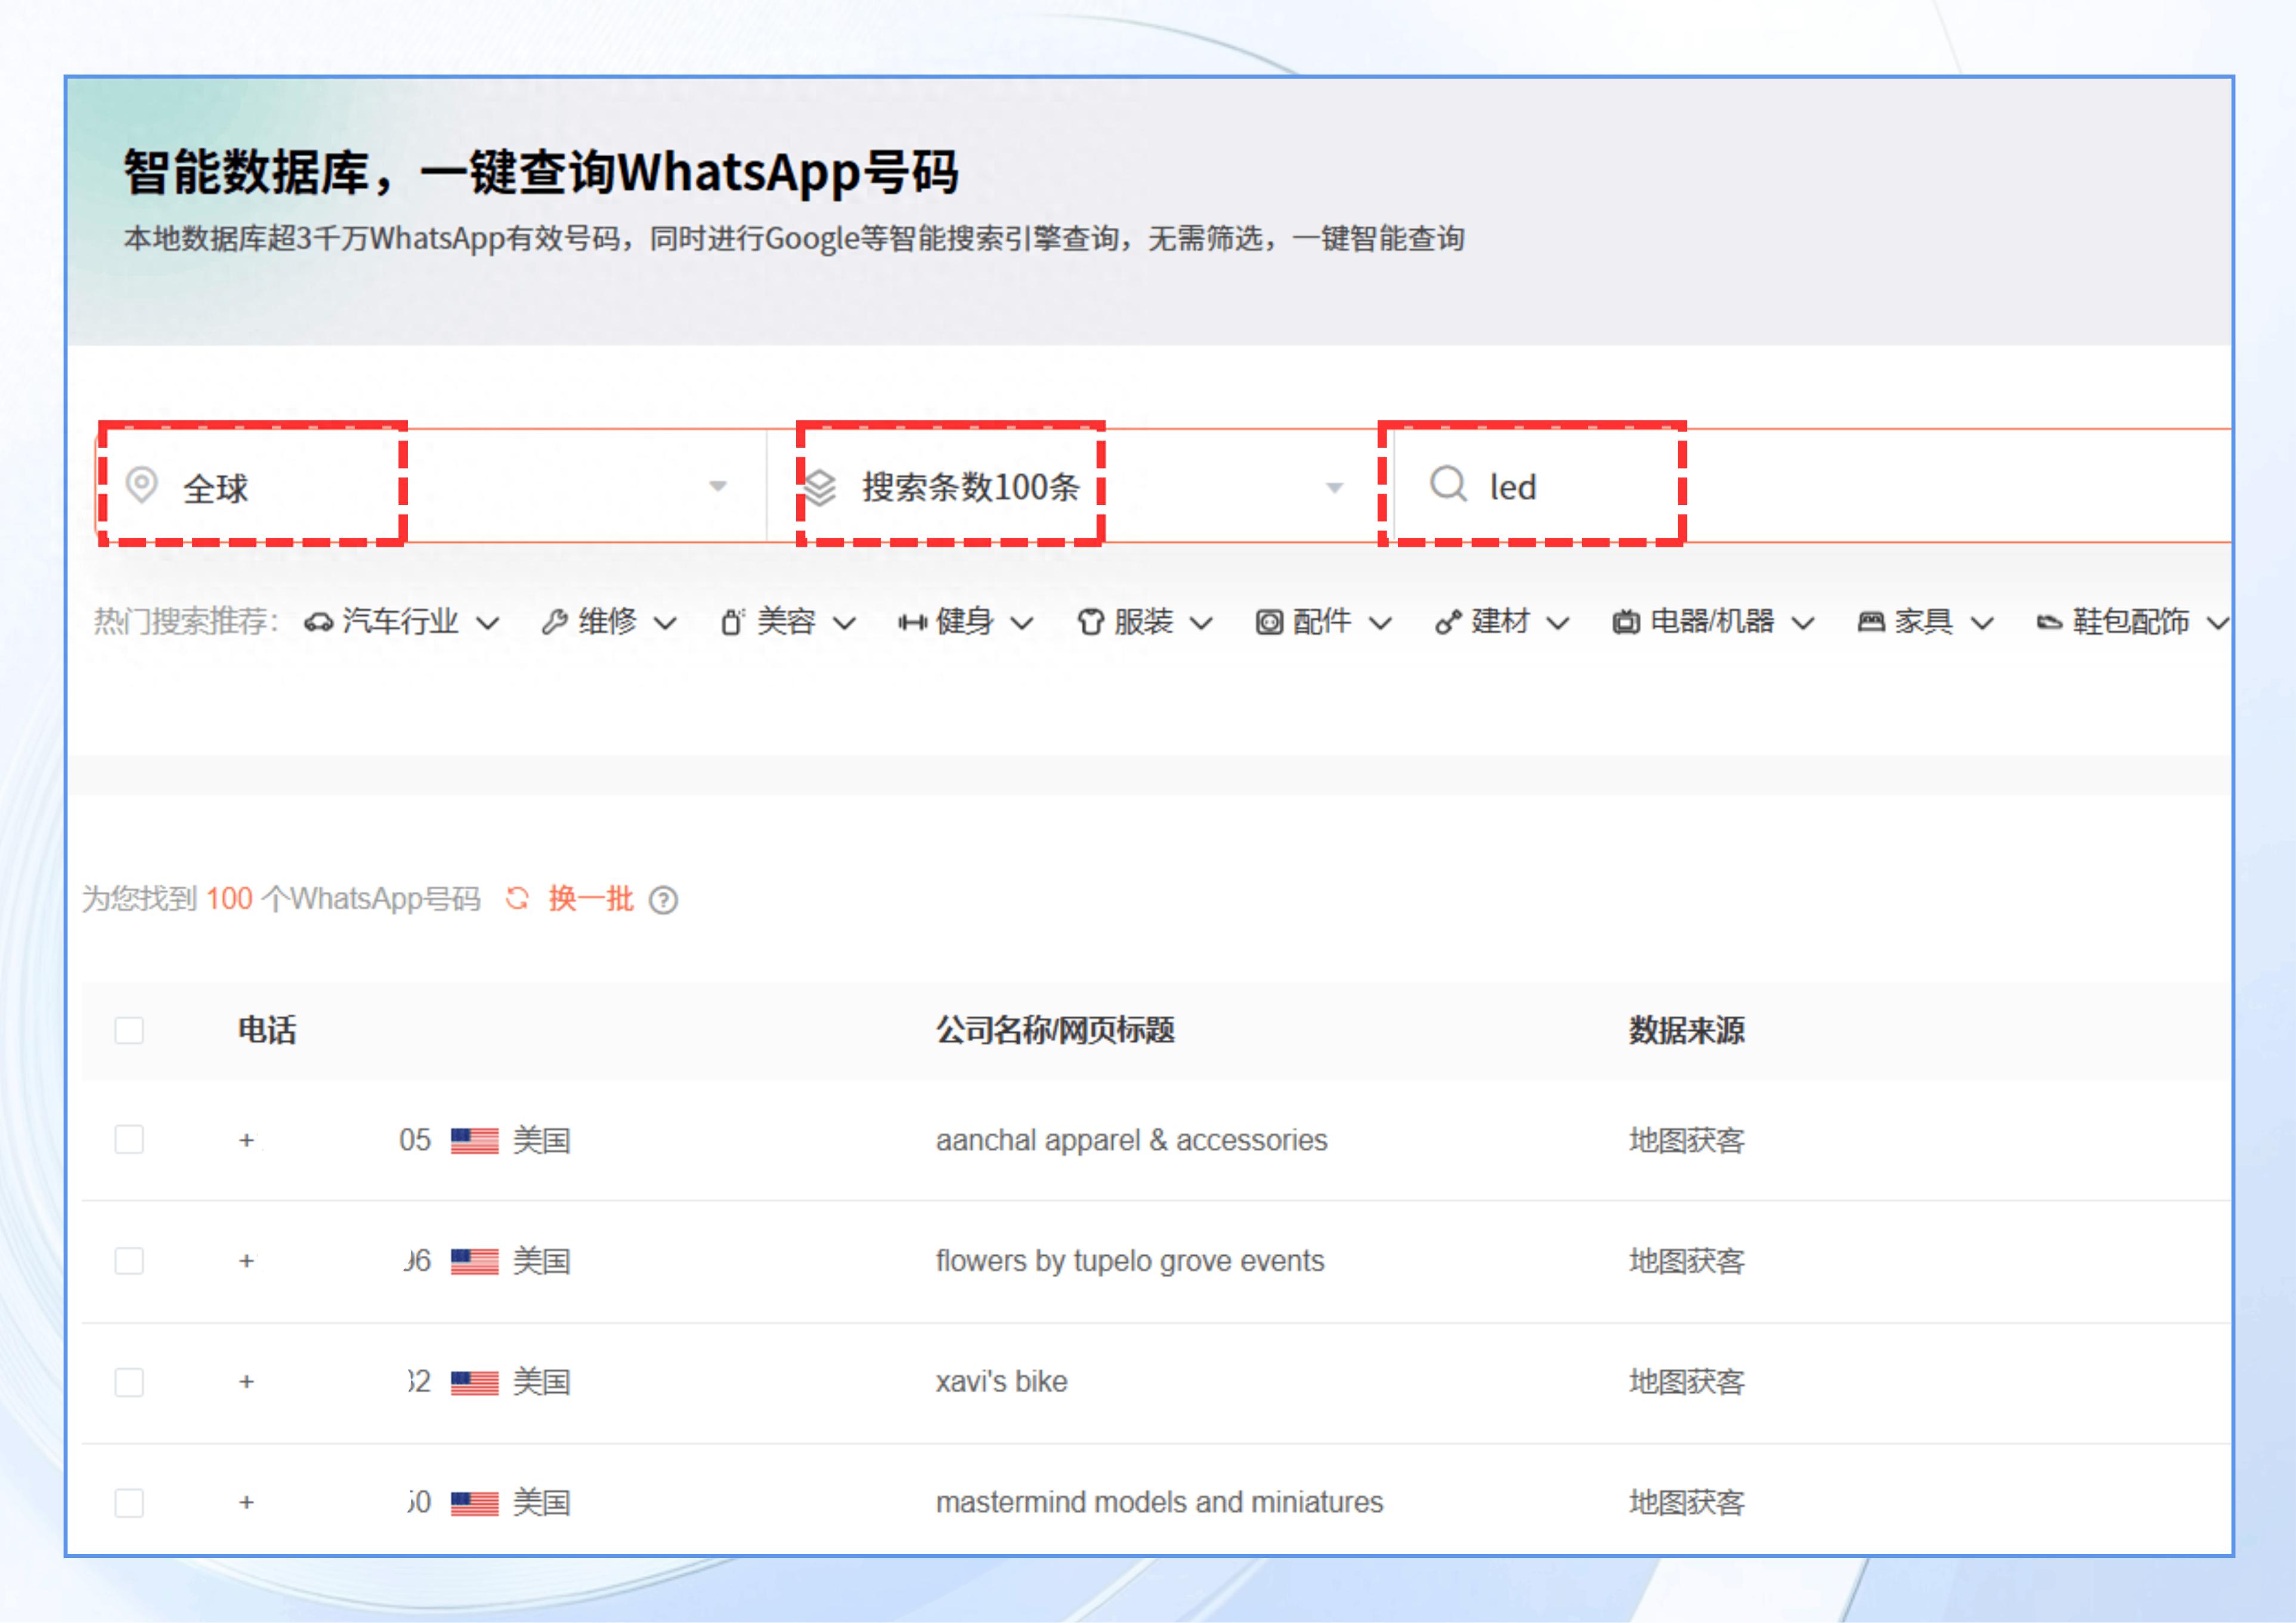
Task: Expand the 建材 category chevron
Action: [1557, 623]
